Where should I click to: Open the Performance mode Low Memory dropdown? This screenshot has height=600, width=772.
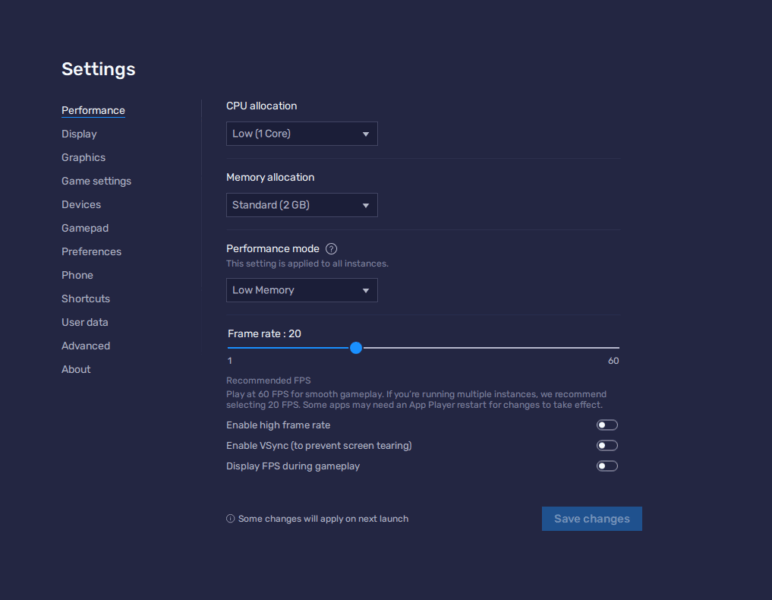click(301, 290)
